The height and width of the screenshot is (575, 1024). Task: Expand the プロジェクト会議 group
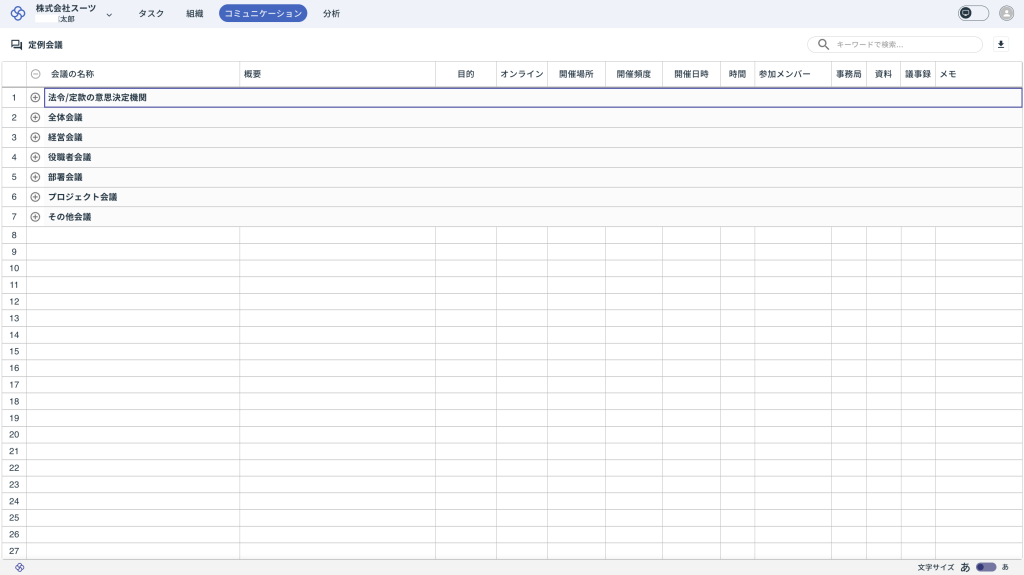35,197
